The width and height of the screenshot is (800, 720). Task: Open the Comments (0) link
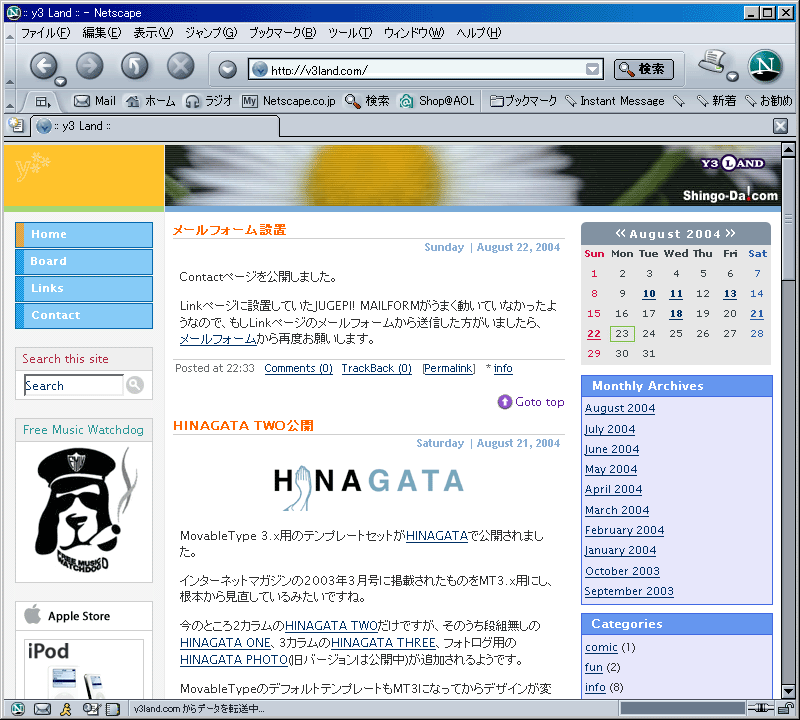298,368
